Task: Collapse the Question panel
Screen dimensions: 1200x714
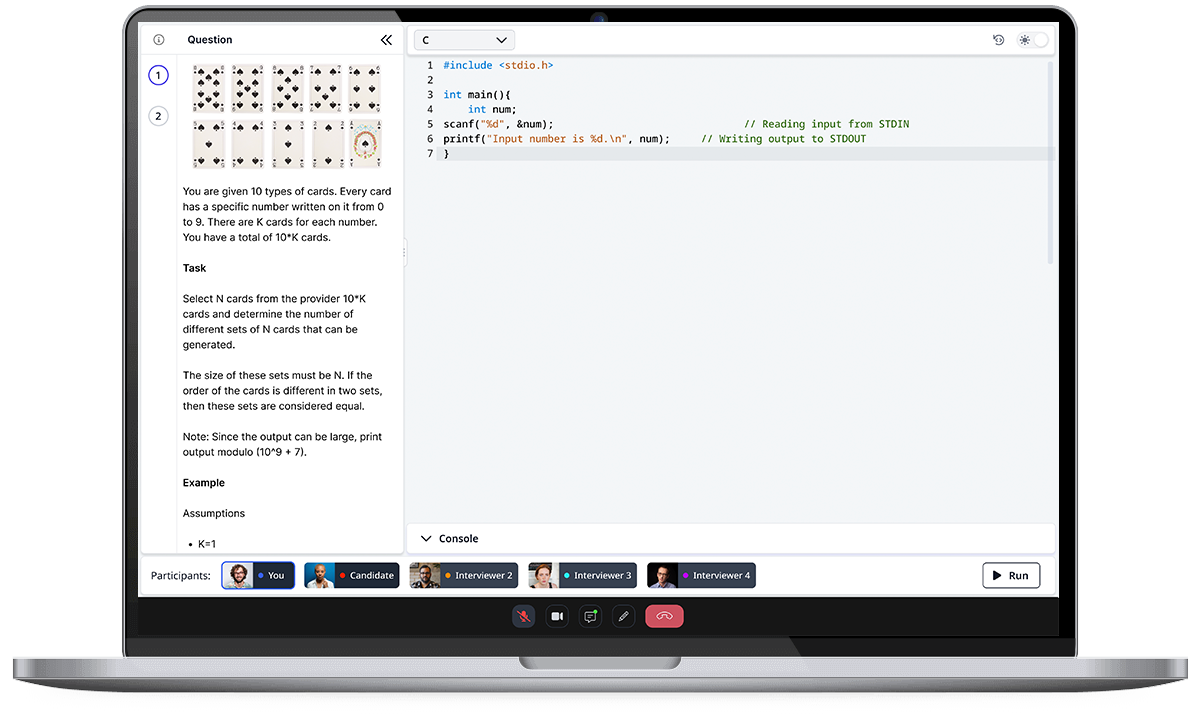Action: point(386,40)
